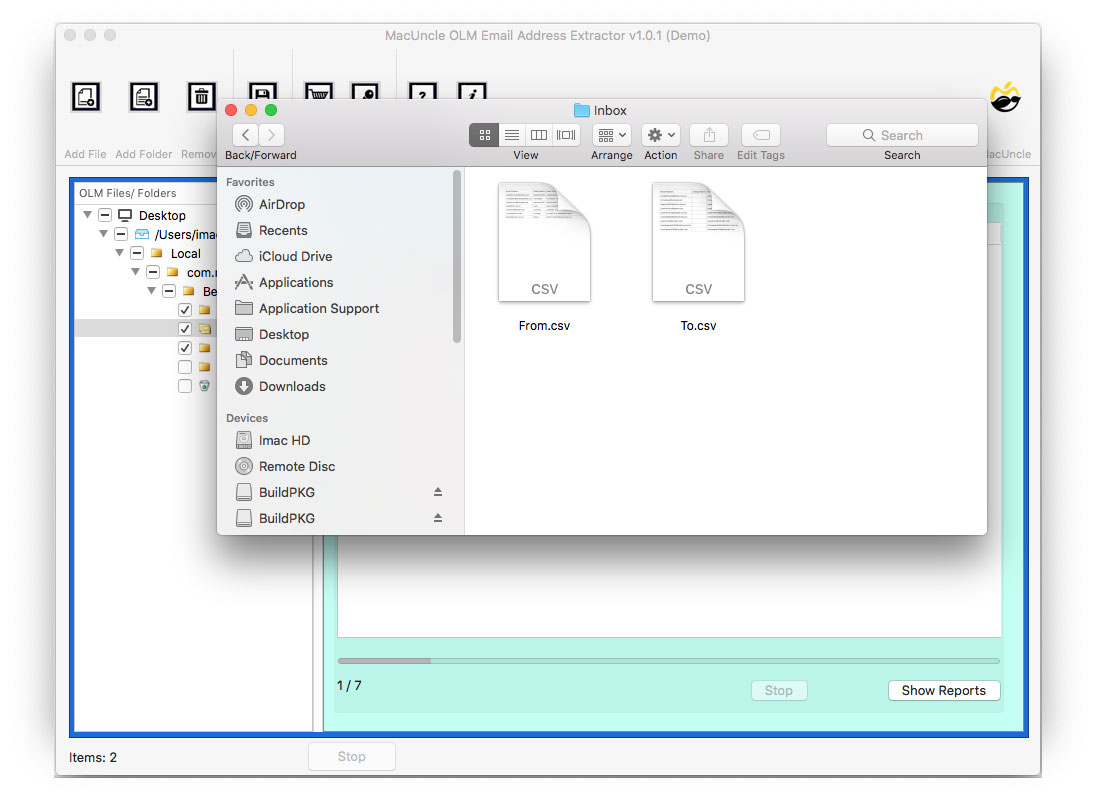Open the Arrange dropdown in Finder
1096x799 pixels.
point(612,135)
